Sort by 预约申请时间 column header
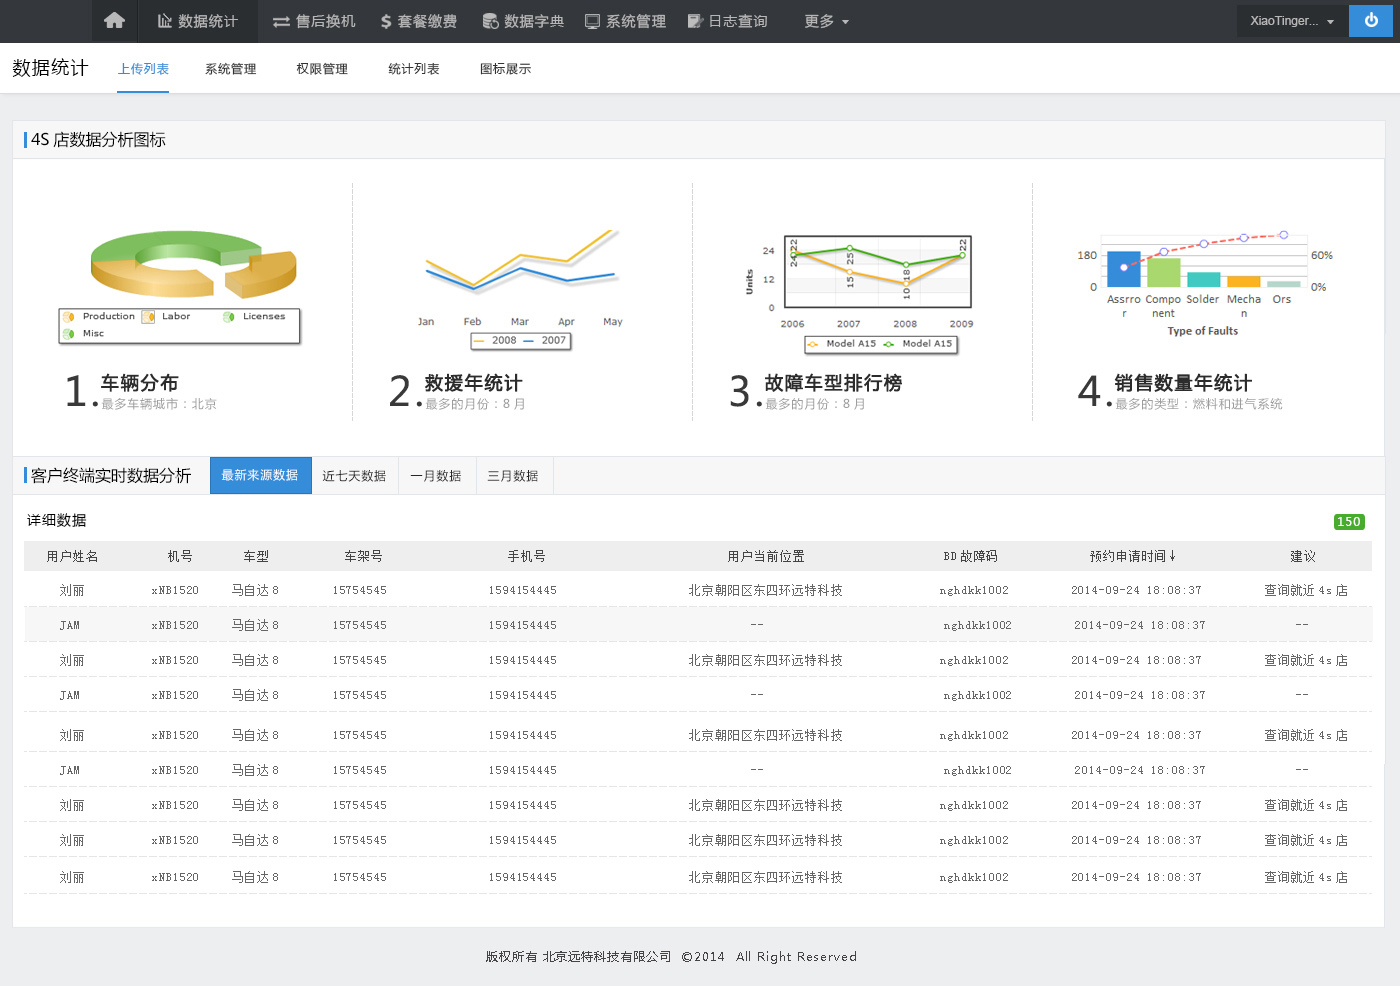This screenshot has height=986, width=1400. coord(1133,556)
